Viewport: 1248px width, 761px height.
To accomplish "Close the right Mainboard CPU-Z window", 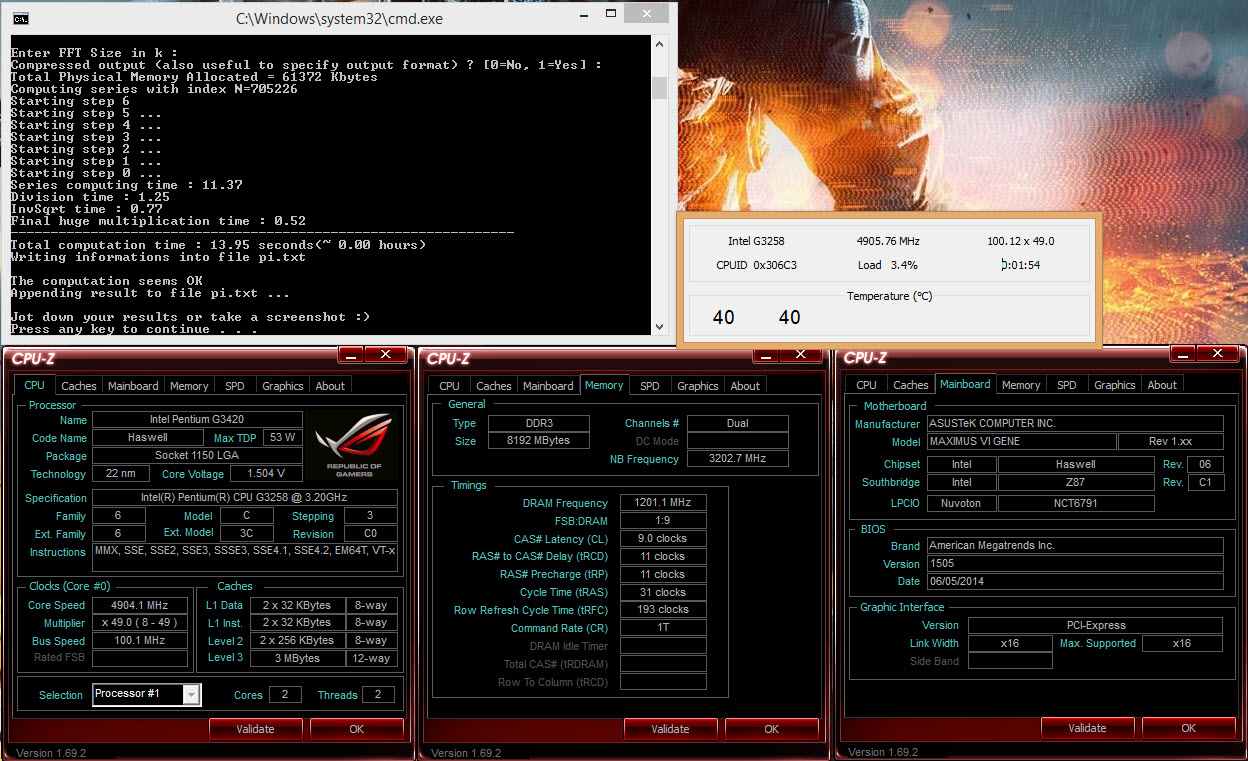I will (1217, 354).
